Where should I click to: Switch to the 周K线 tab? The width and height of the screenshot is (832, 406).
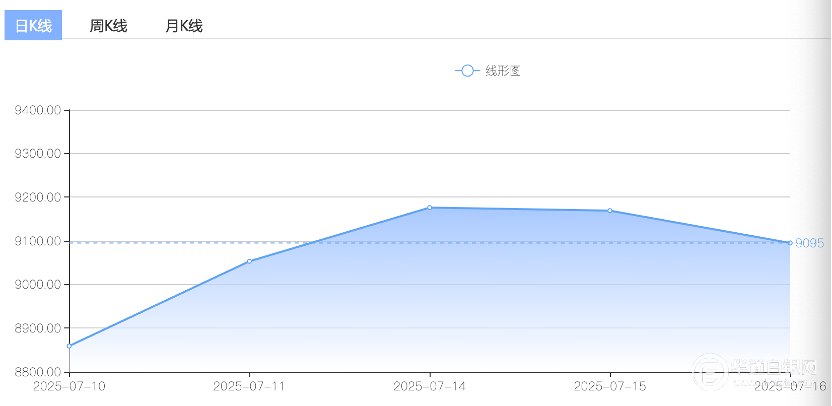pos(108,25)
